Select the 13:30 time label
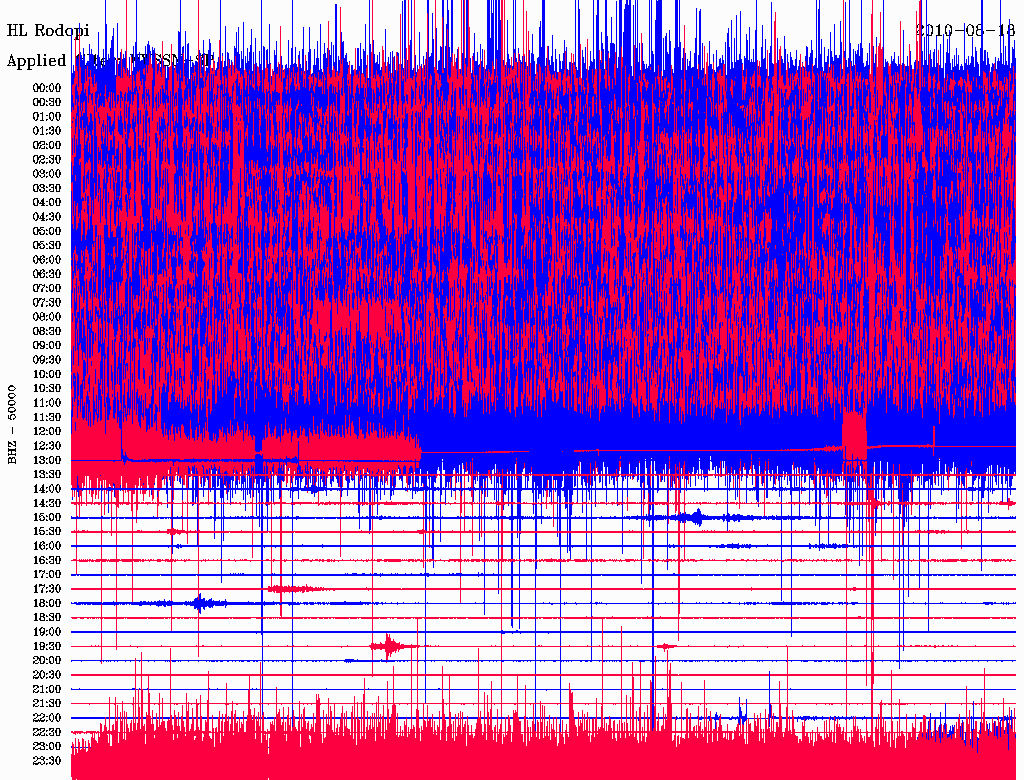 tap(46, 475)
